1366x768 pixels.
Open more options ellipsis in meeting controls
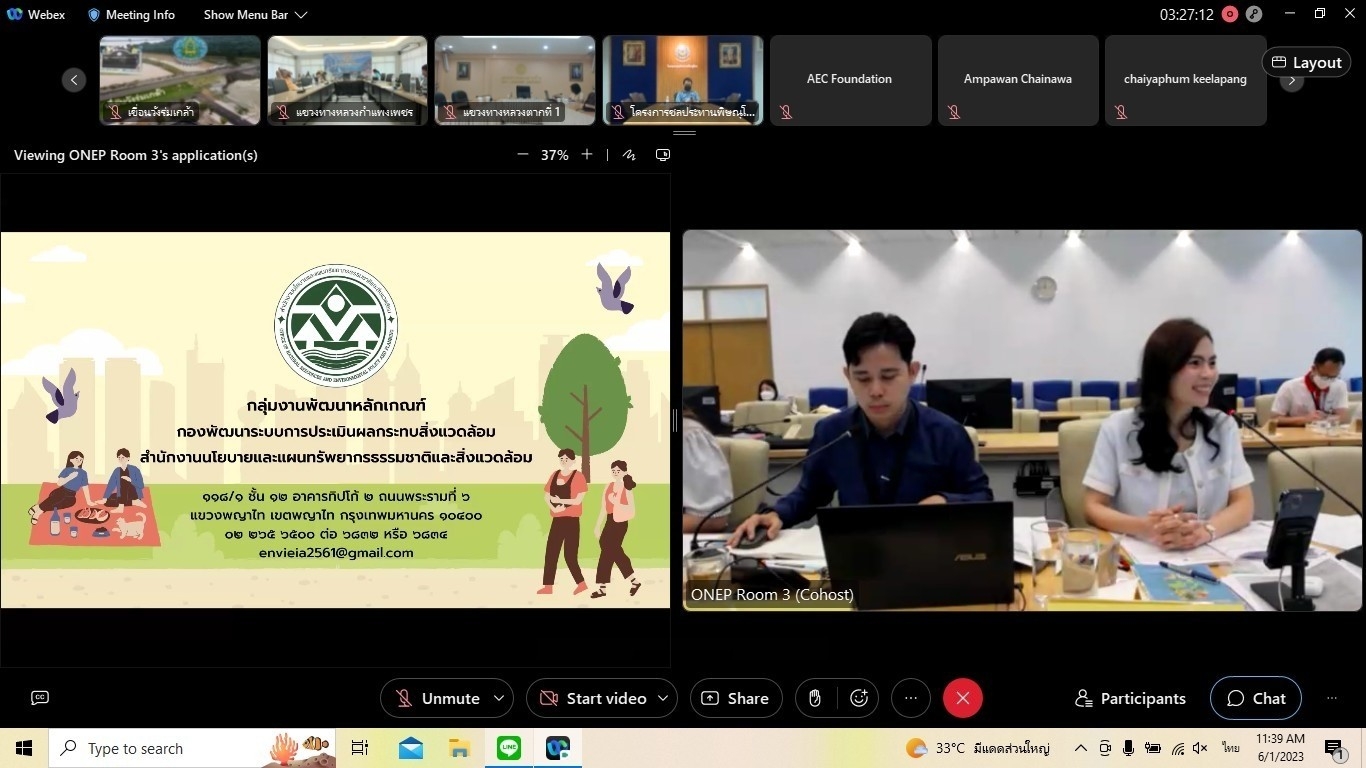click(x=910, y=698)
